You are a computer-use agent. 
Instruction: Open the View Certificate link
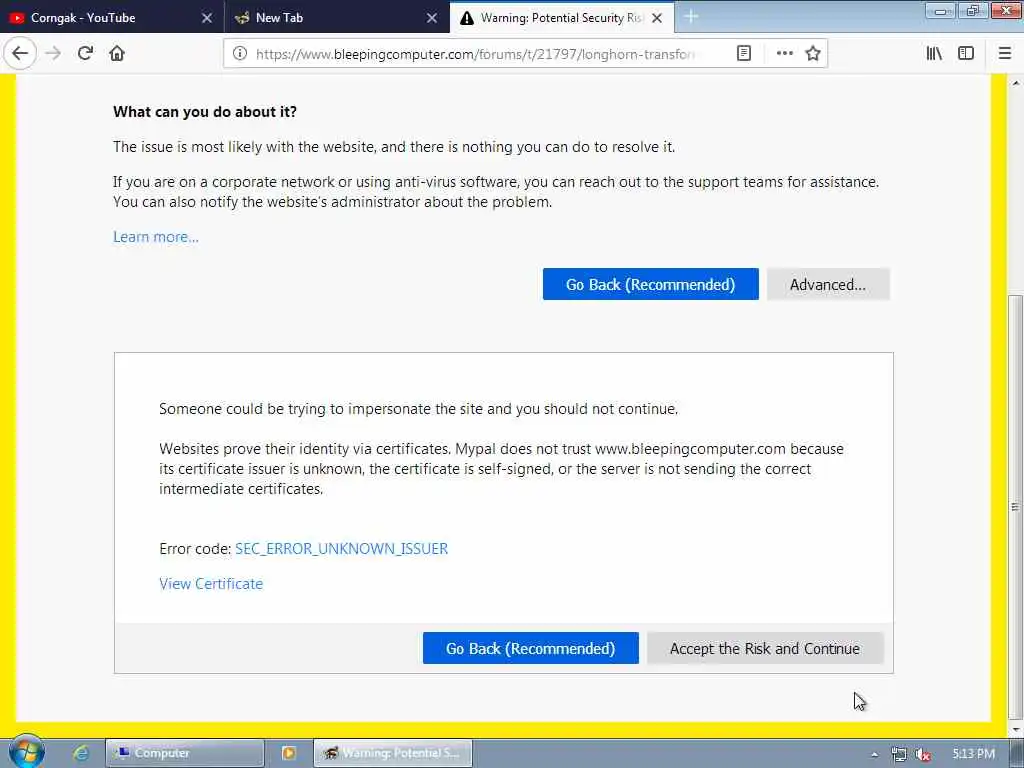(x=211, y=584)
